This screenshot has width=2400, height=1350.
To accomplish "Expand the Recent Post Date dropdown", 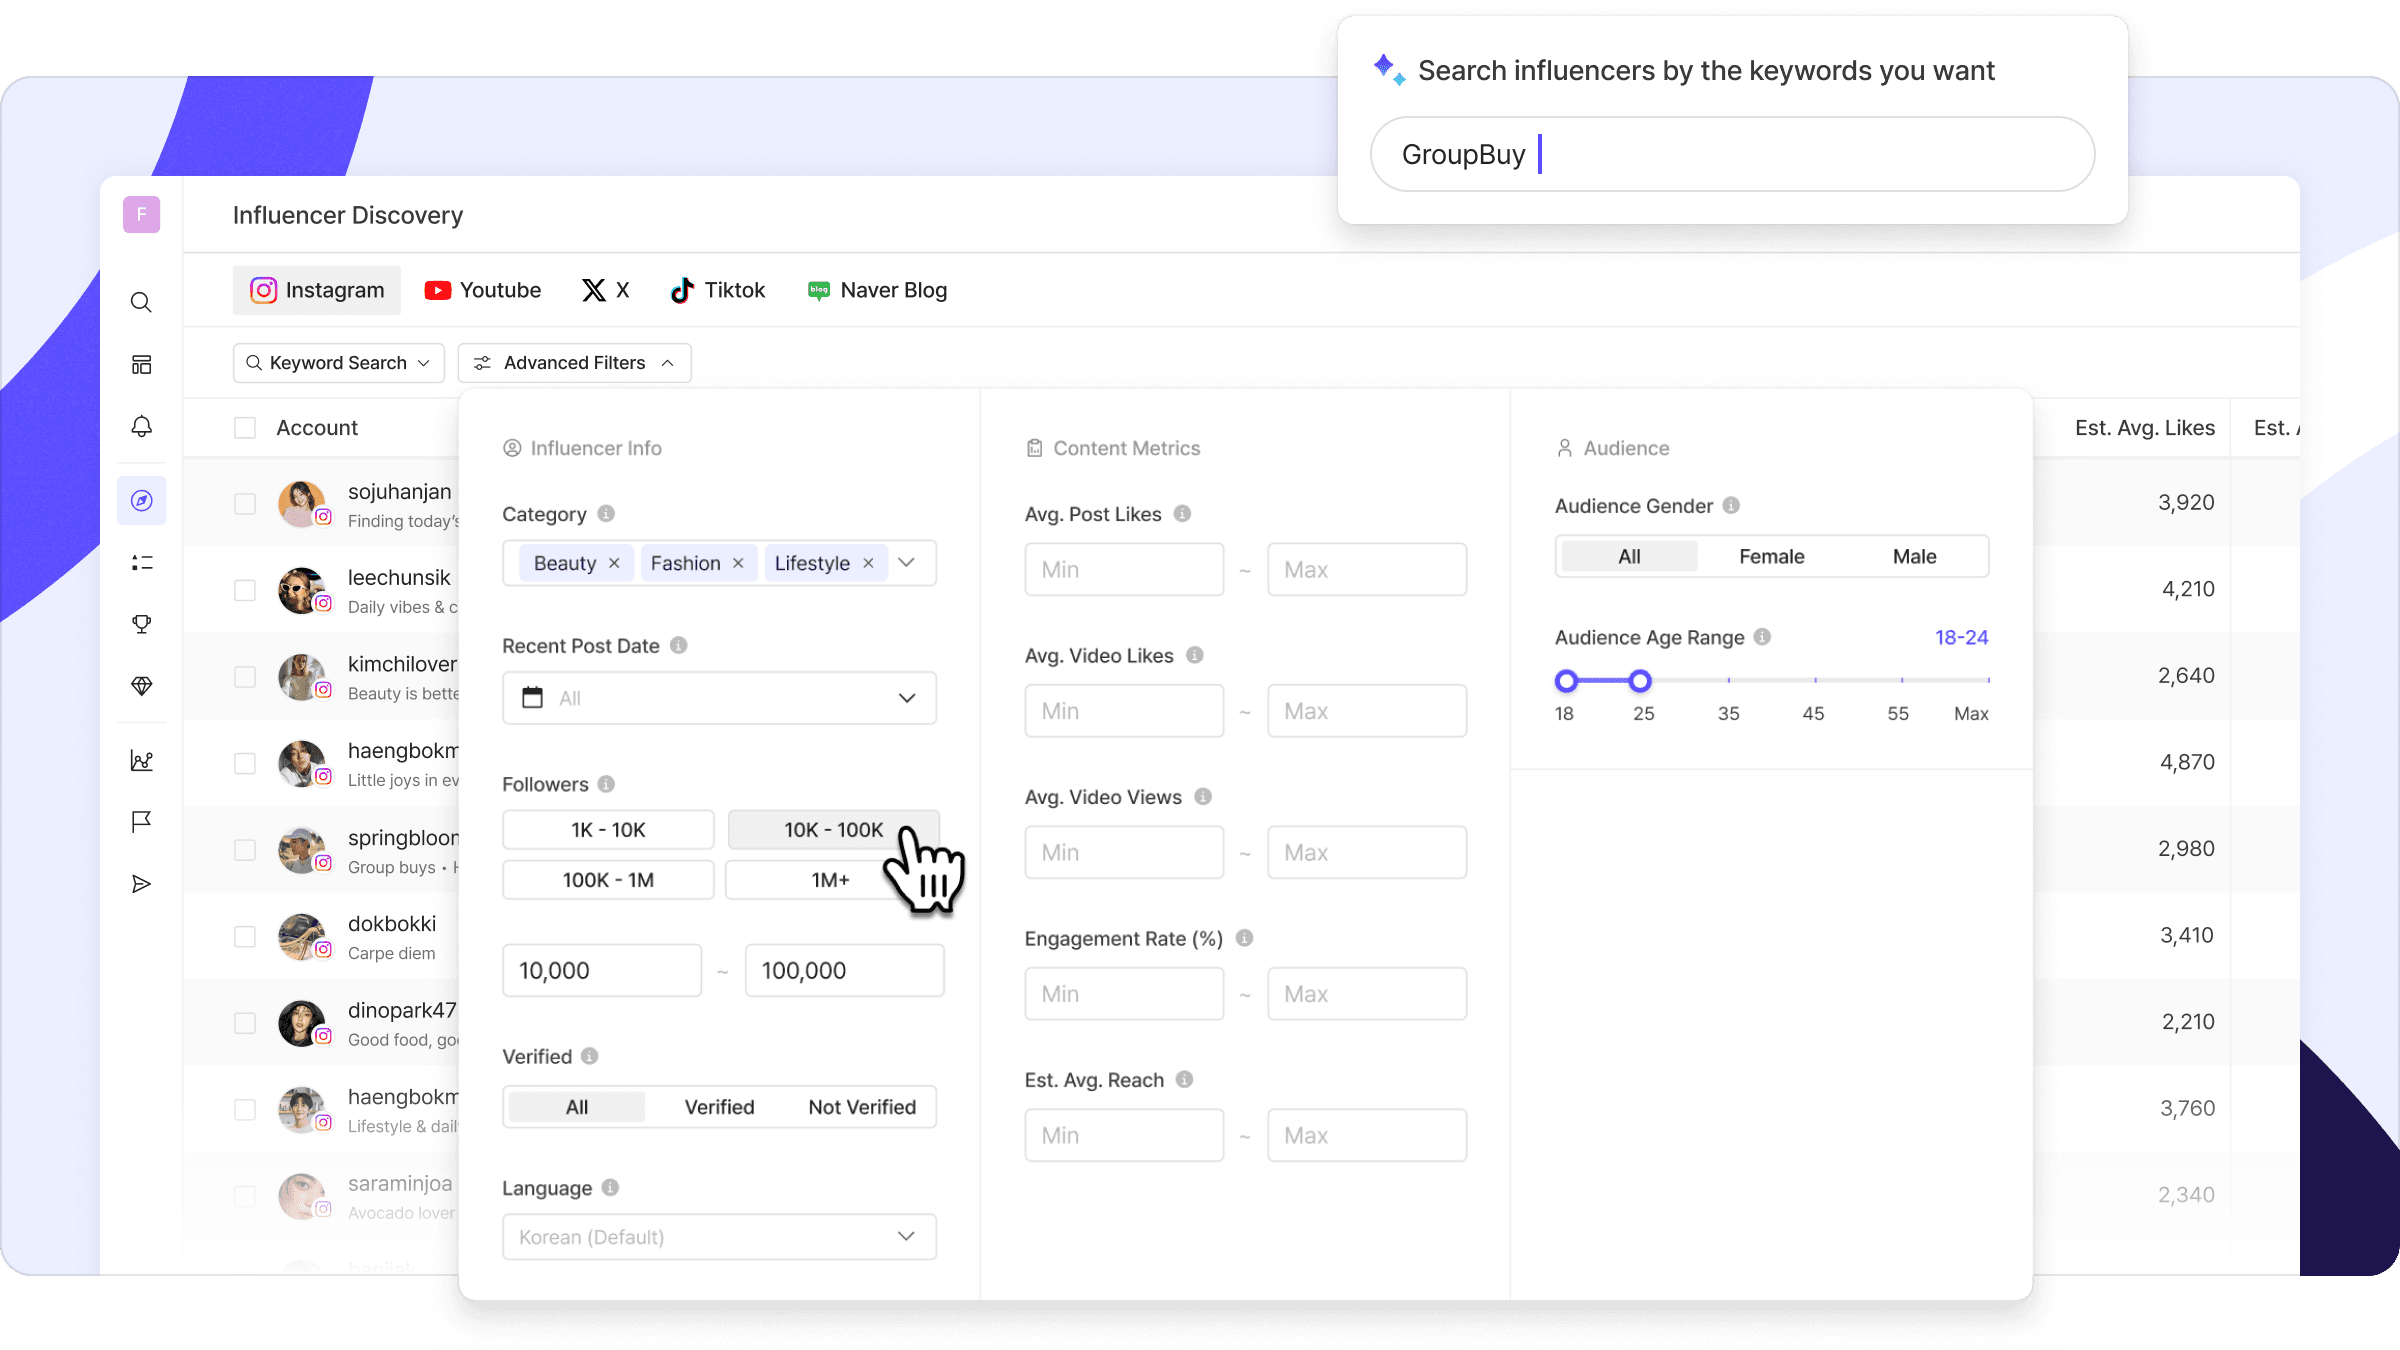I will pos(719,698).
